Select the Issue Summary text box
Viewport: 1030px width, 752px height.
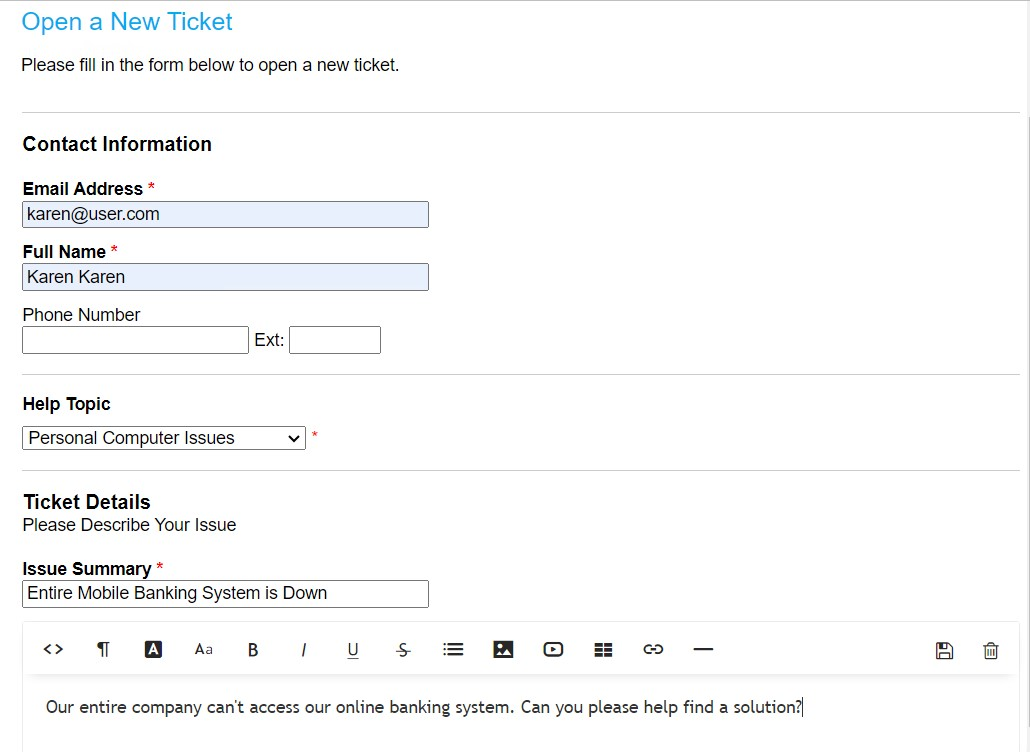point(225,593)
